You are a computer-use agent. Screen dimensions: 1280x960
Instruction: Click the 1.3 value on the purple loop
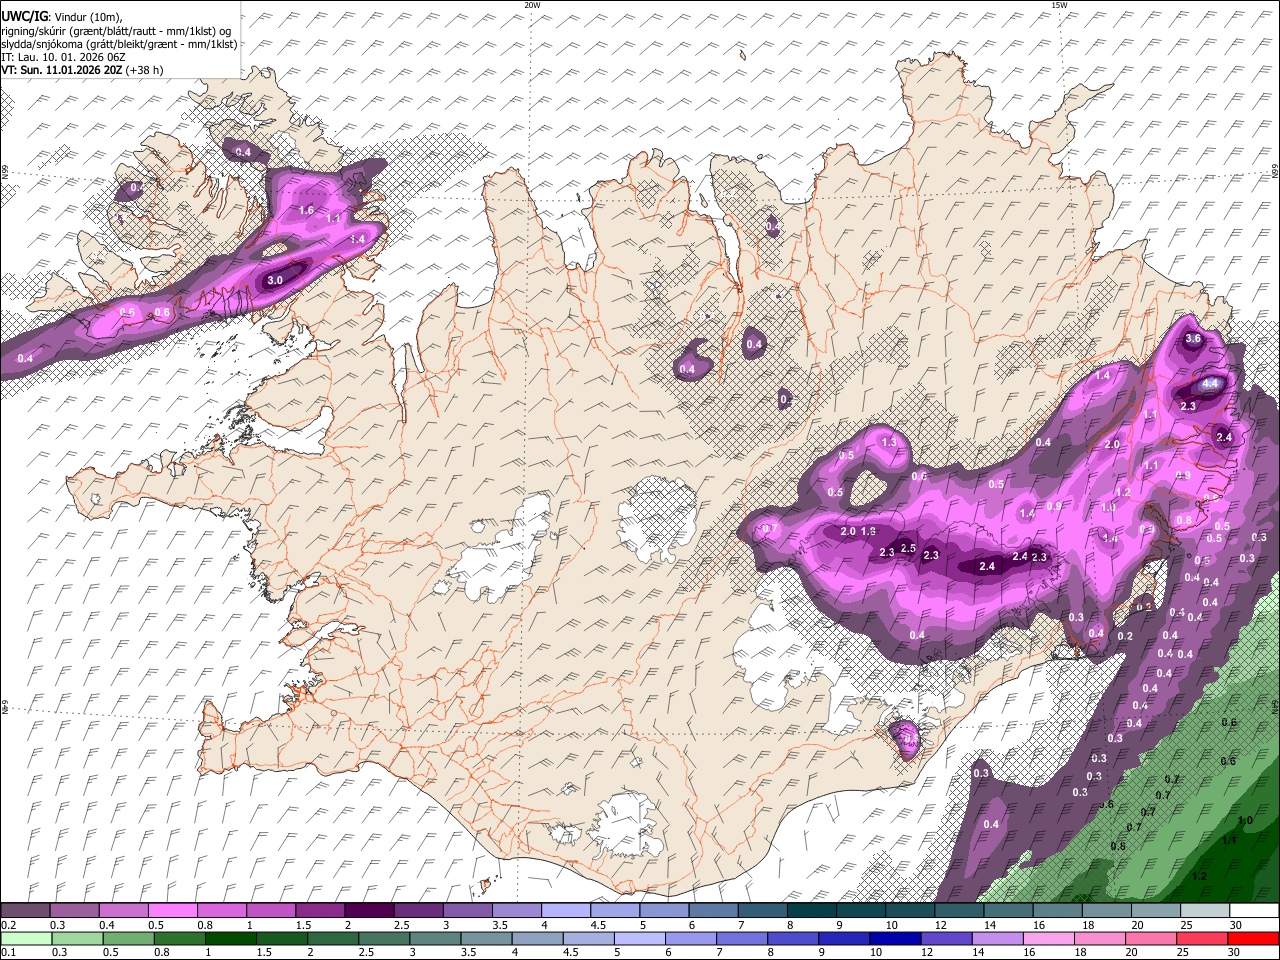point(888,442)
